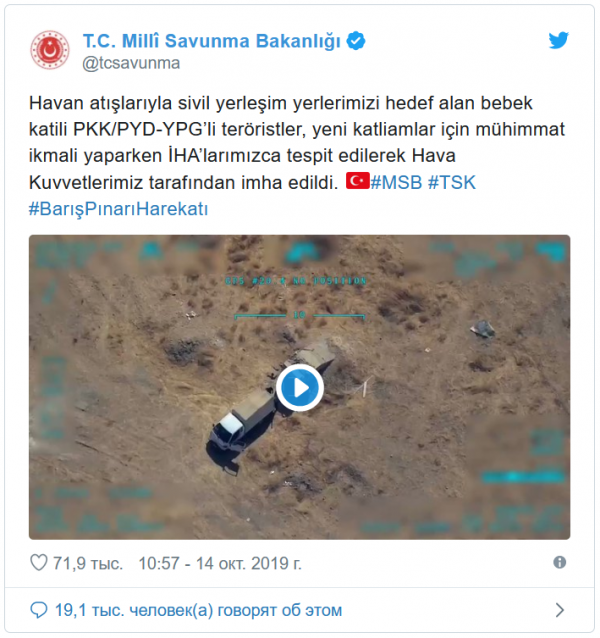Follow the #MSB hashtag
The image size is (600, 638).
pos(396,182)
